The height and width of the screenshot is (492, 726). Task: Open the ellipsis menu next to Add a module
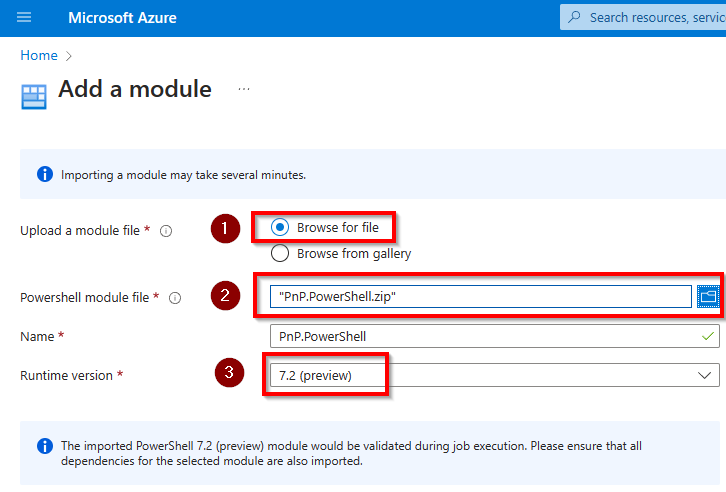[244, 89]
